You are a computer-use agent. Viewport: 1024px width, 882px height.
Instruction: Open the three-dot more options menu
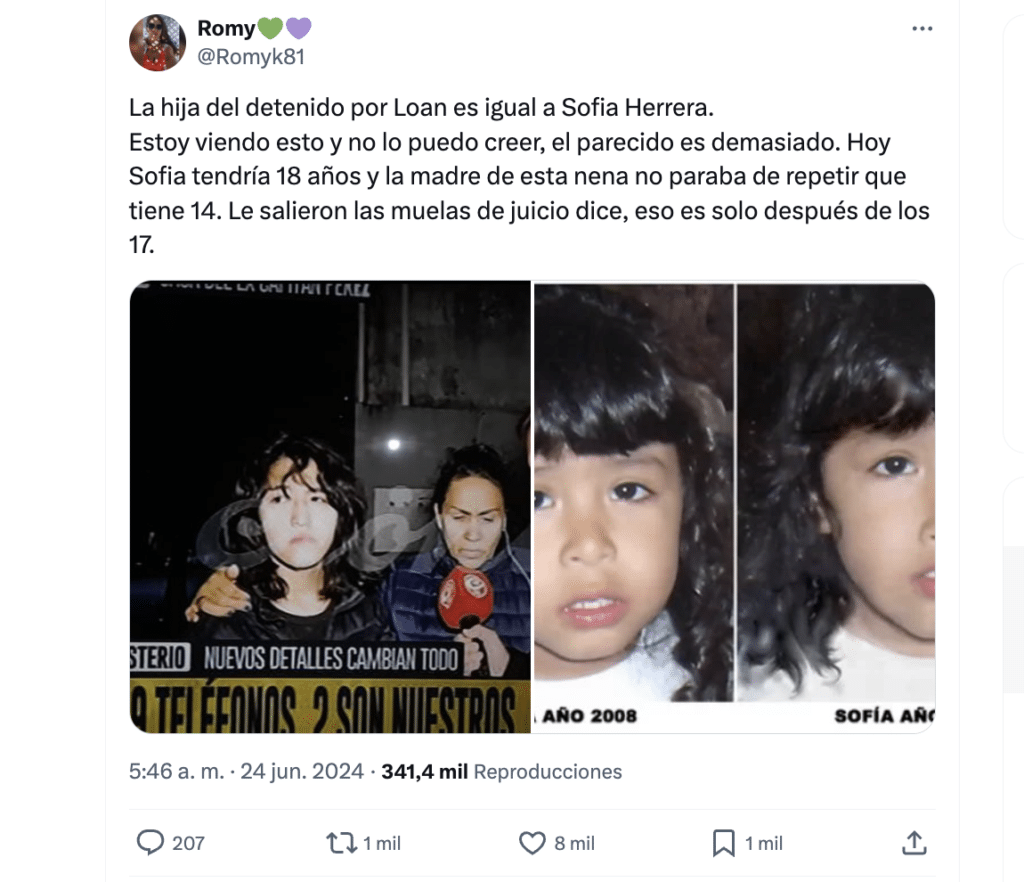click(x=922, y=29)
